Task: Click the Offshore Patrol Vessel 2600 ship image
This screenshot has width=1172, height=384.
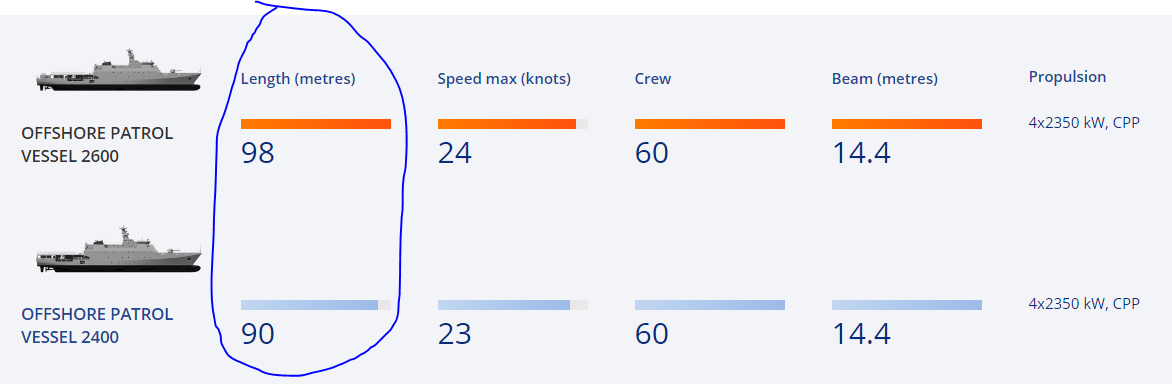Action: click(x=119, y=71)
